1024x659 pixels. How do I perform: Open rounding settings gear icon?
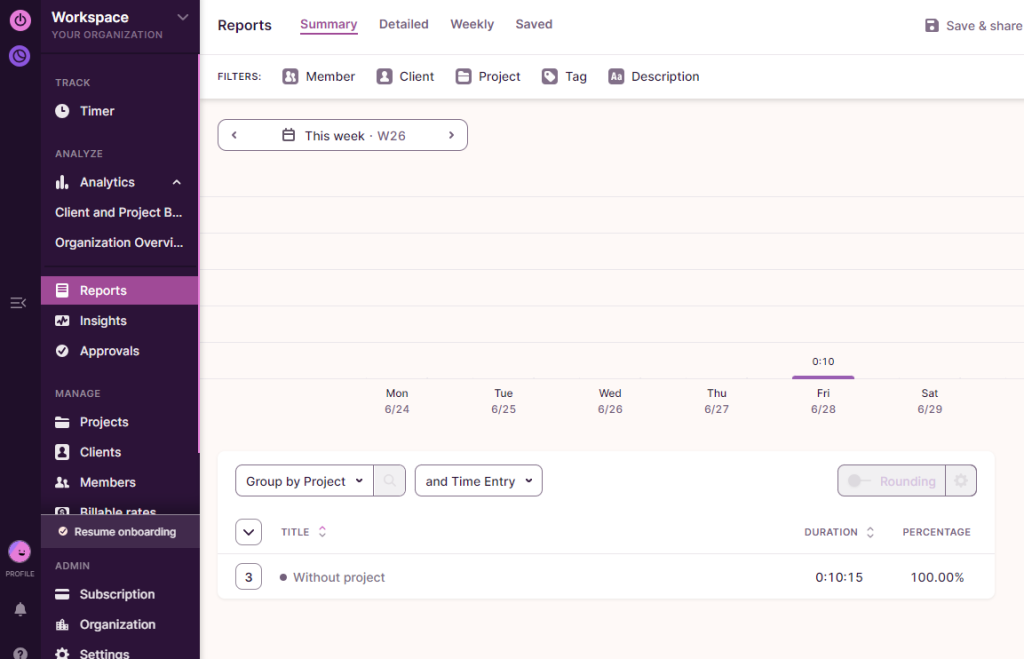pos(961,481)
